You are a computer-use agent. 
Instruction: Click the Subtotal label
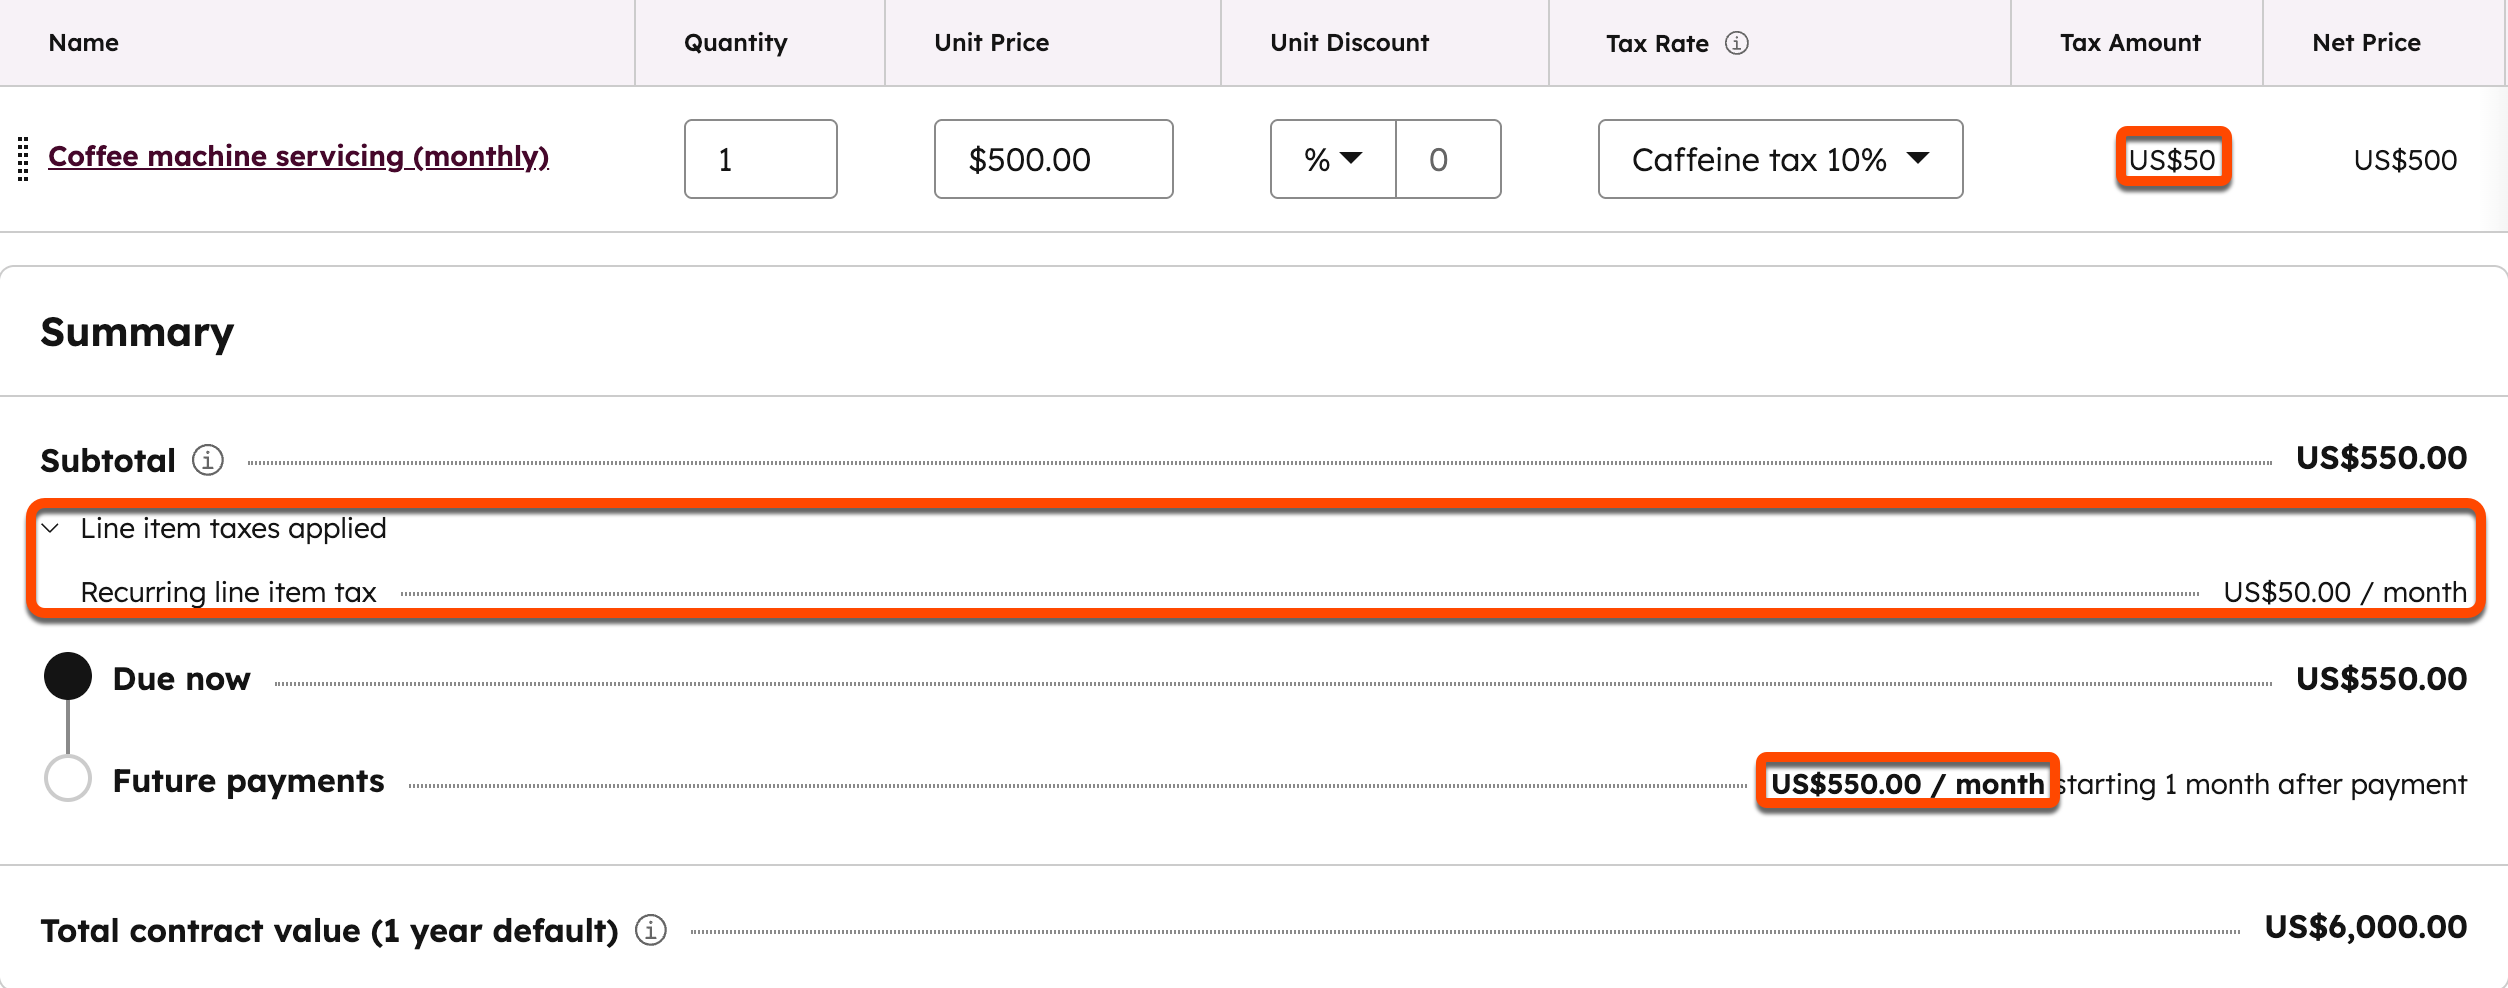(108, 461)
